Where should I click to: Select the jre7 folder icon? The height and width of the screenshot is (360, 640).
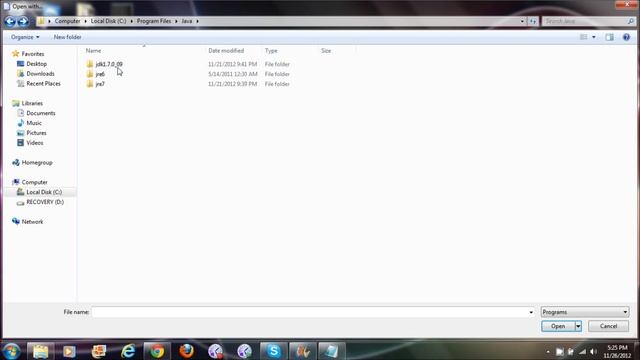pyautogui.click(x=90, y=84)
